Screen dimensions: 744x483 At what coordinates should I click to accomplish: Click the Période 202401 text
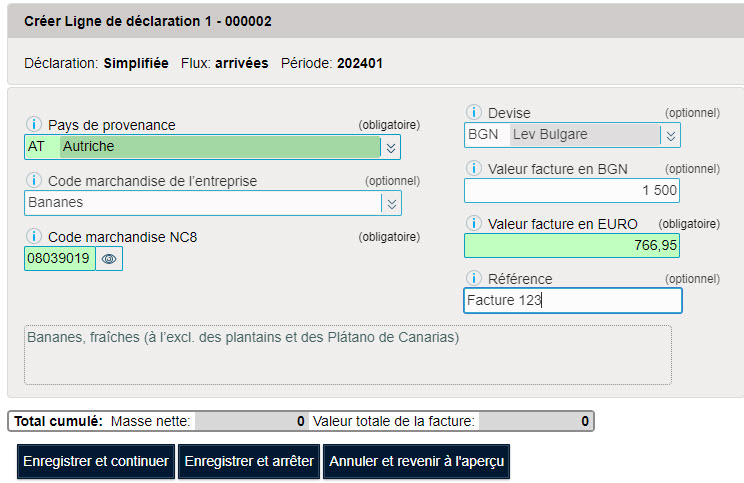pyautogui.click(x=332, y=63)
